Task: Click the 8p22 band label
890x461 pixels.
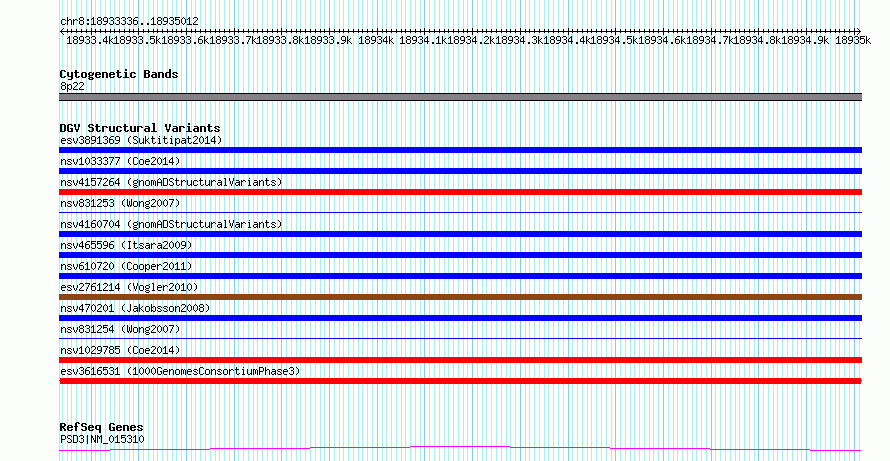Action: click(72, 87)
